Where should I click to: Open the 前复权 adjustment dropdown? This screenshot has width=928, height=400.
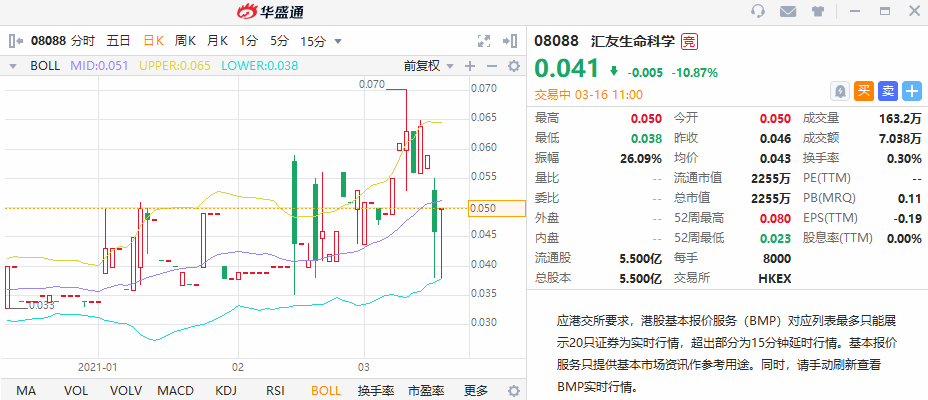click(429, 66)
